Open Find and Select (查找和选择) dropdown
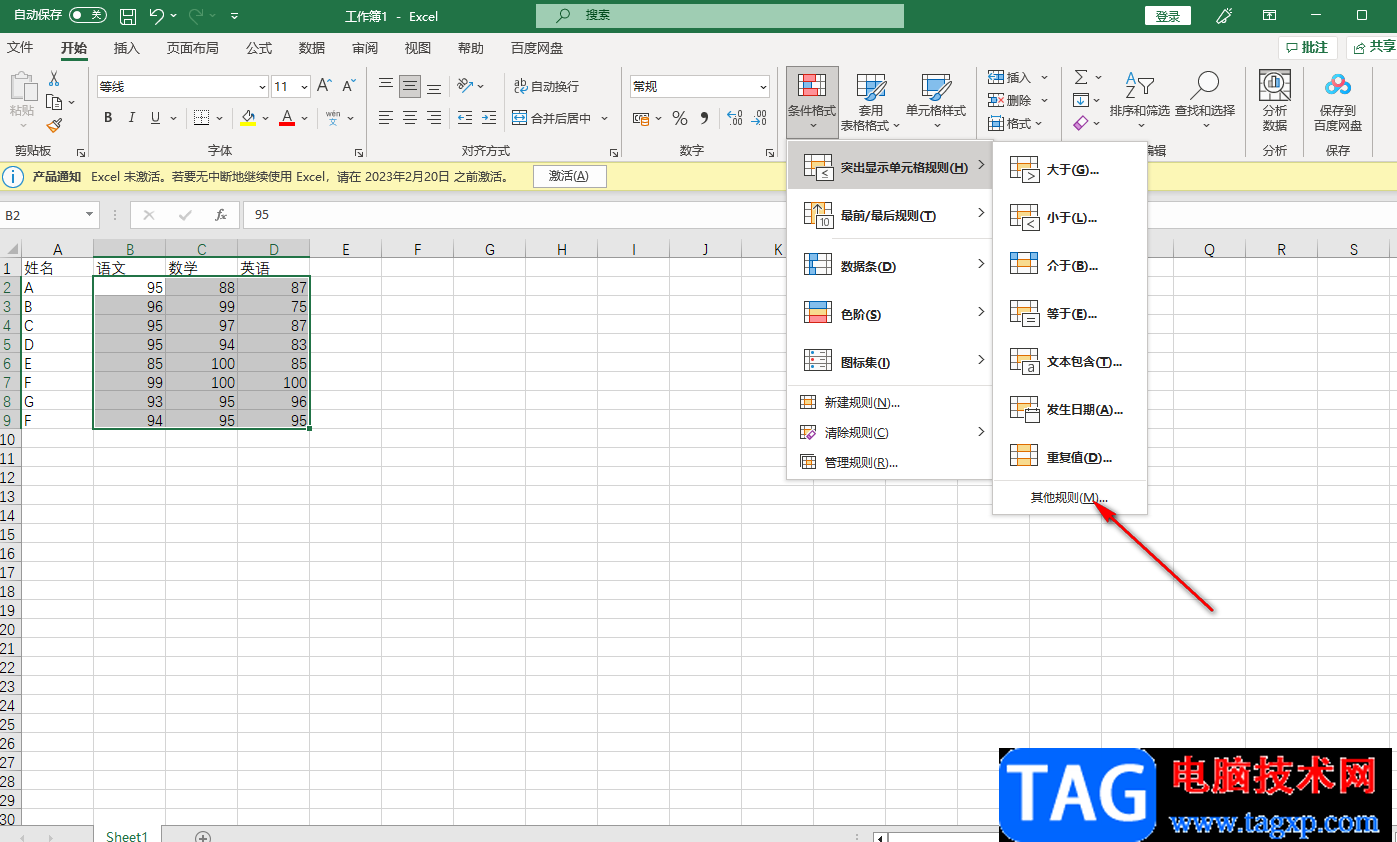This screenshot has width=1397, height=842. click(1205, 101)
